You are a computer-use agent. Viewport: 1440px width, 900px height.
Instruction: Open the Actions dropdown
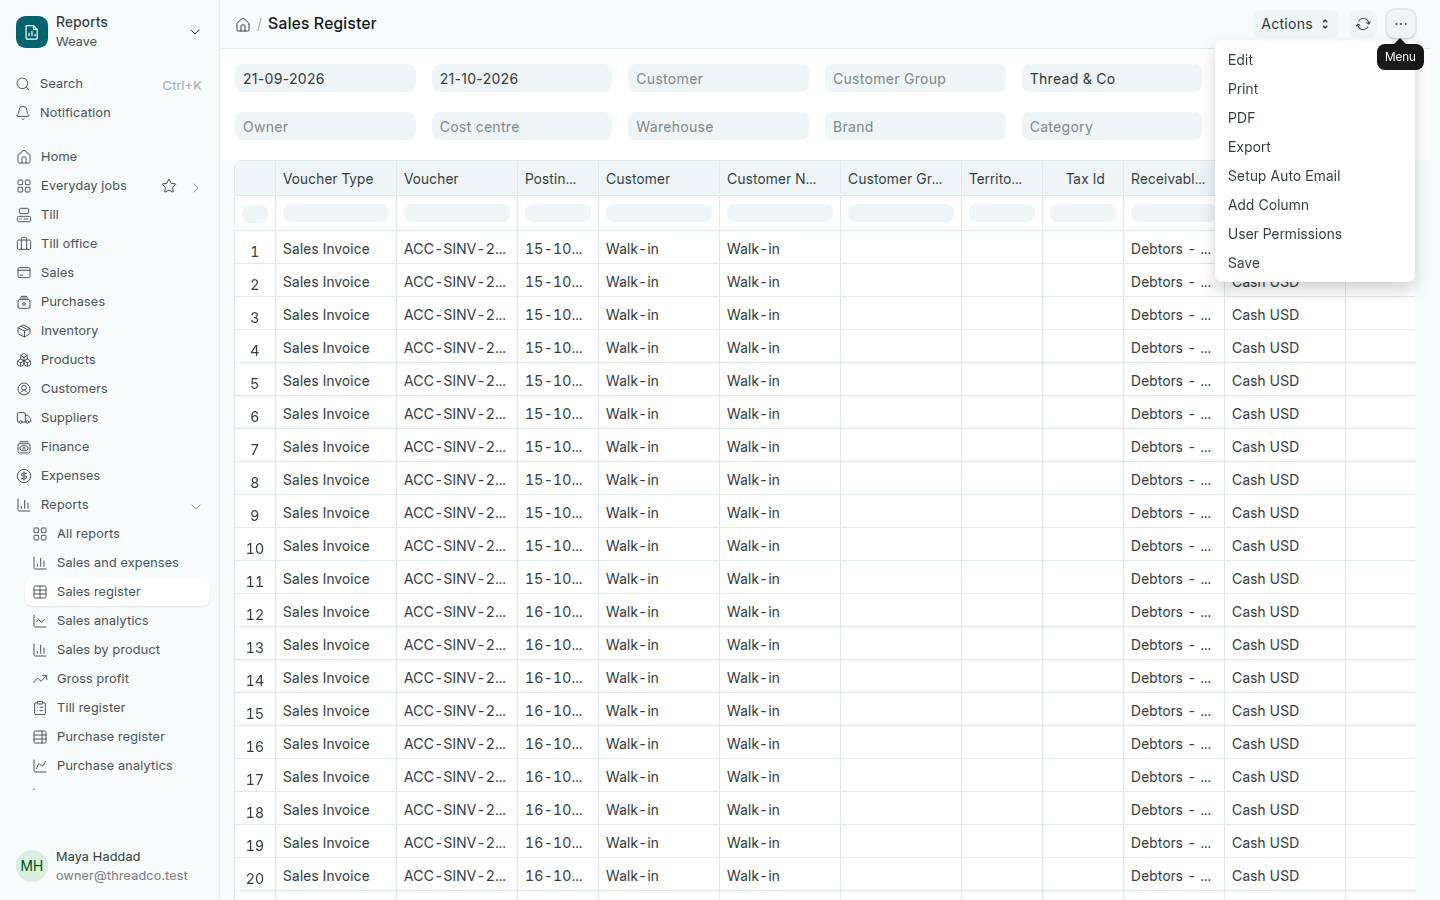tap(1295, 24)
